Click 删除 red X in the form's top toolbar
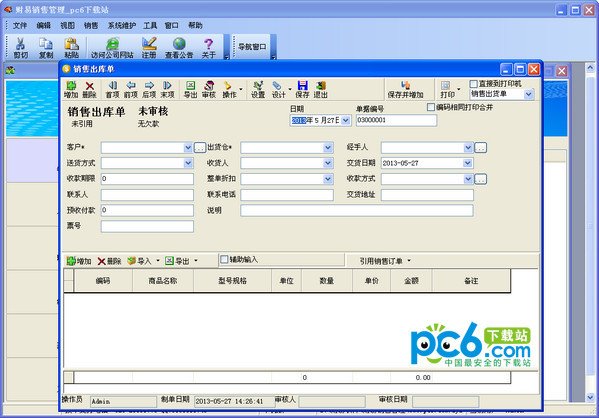This screenshot has height=418, width=599. [89, 90]
